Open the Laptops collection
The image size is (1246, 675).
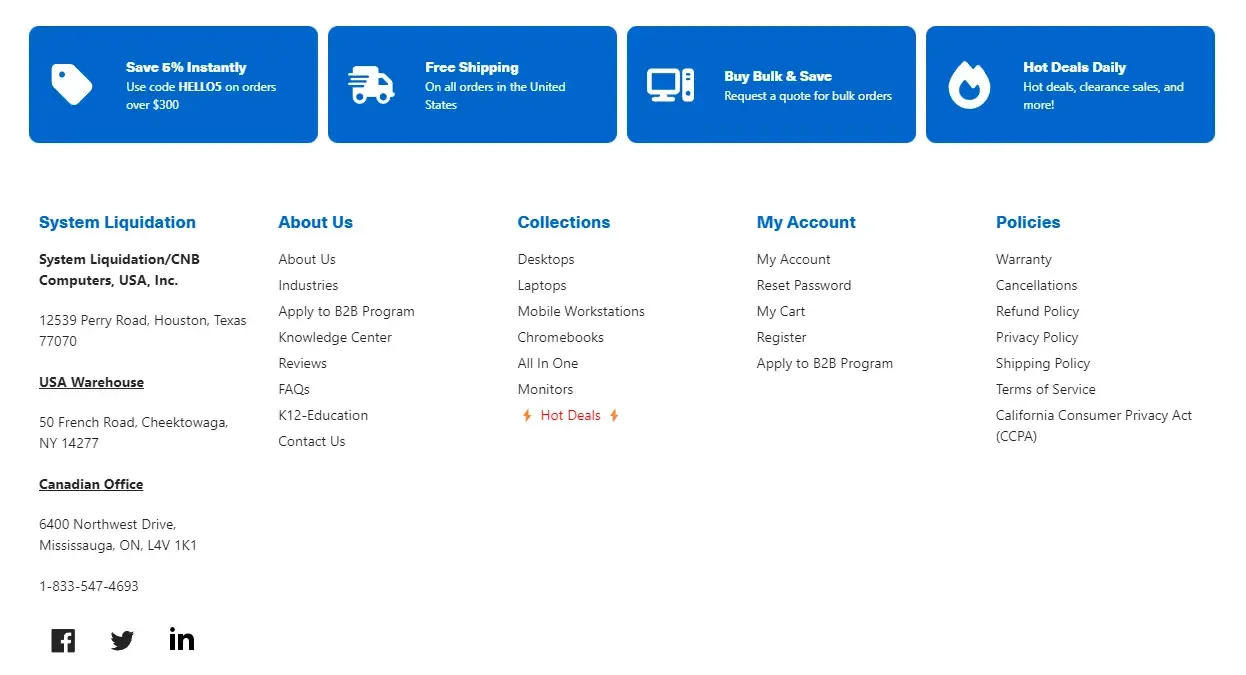(x=541, y=285)
